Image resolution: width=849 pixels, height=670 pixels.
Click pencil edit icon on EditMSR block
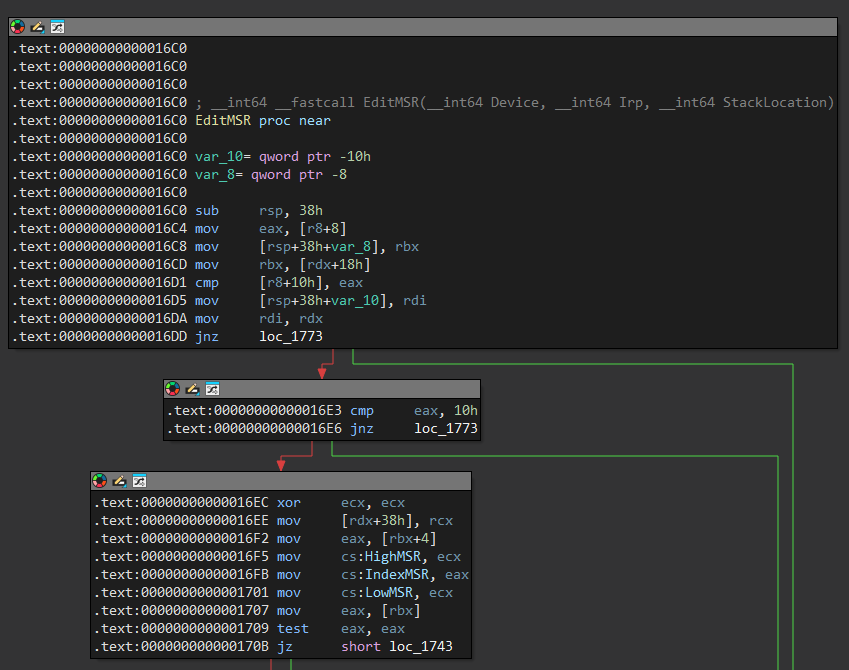pos(37,27)
